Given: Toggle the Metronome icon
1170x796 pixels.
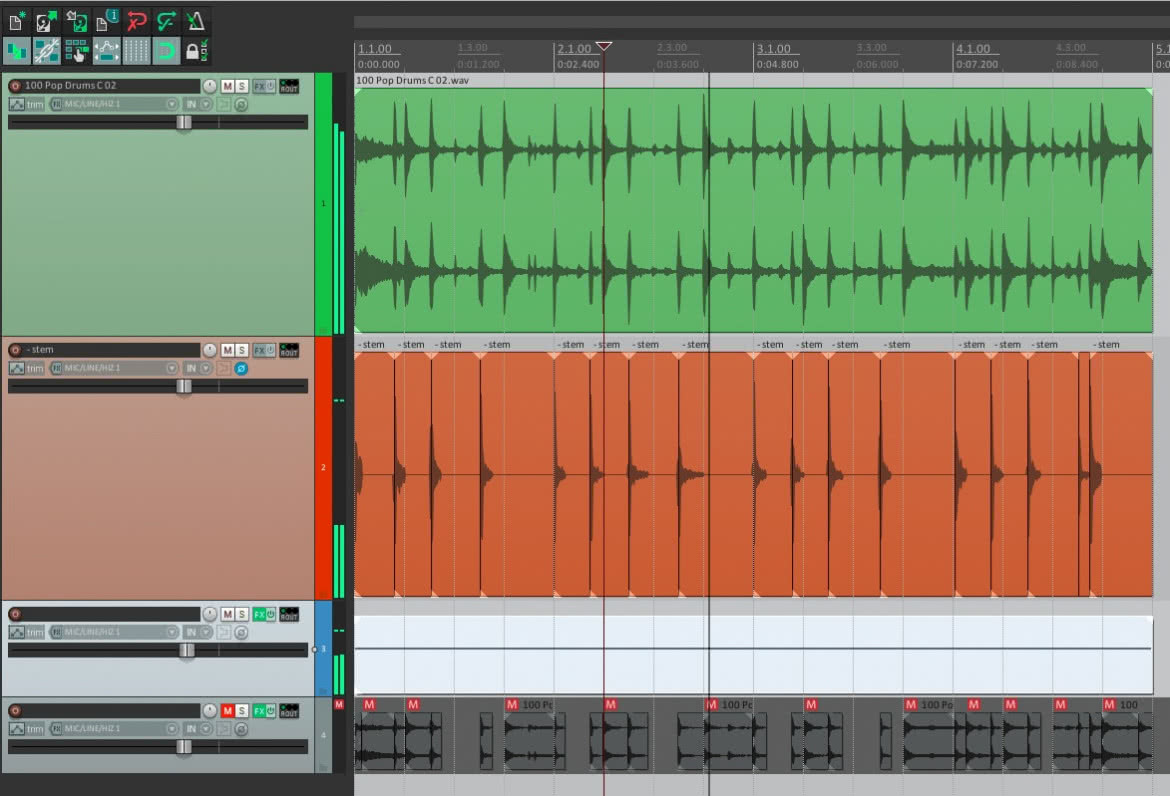Looking at the screenshot, I should [x=195, y=21].
